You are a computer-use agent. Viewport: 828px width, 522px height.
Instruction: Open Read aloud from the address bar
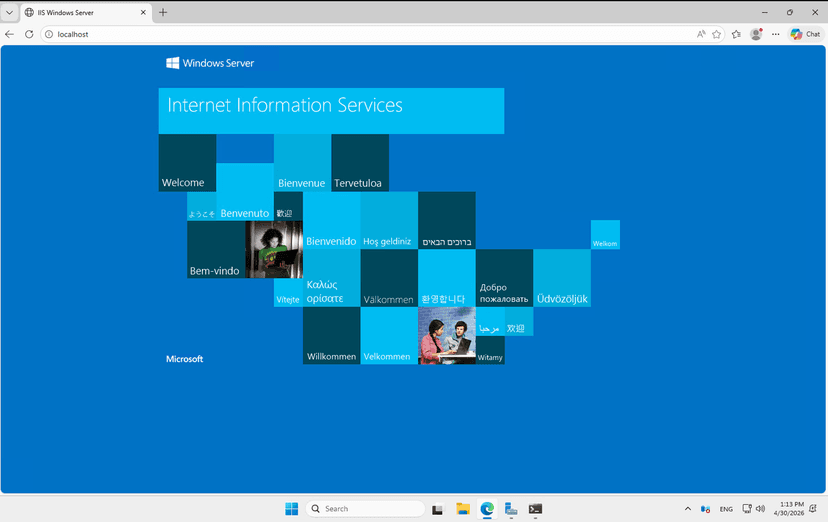(x=701, y=34)
